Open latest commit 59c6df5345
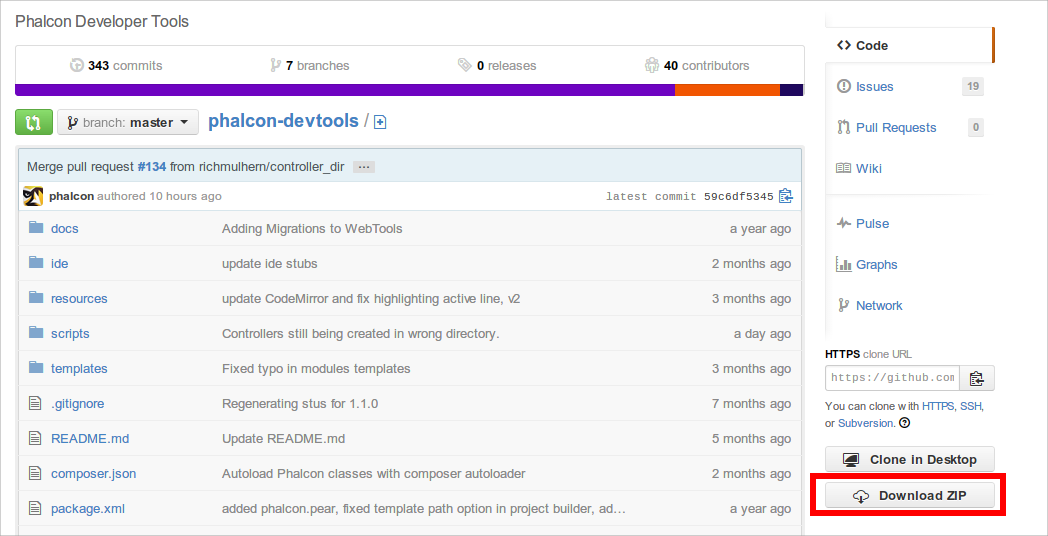Viewport: 1048px width, 536px height. coord(739,196)
